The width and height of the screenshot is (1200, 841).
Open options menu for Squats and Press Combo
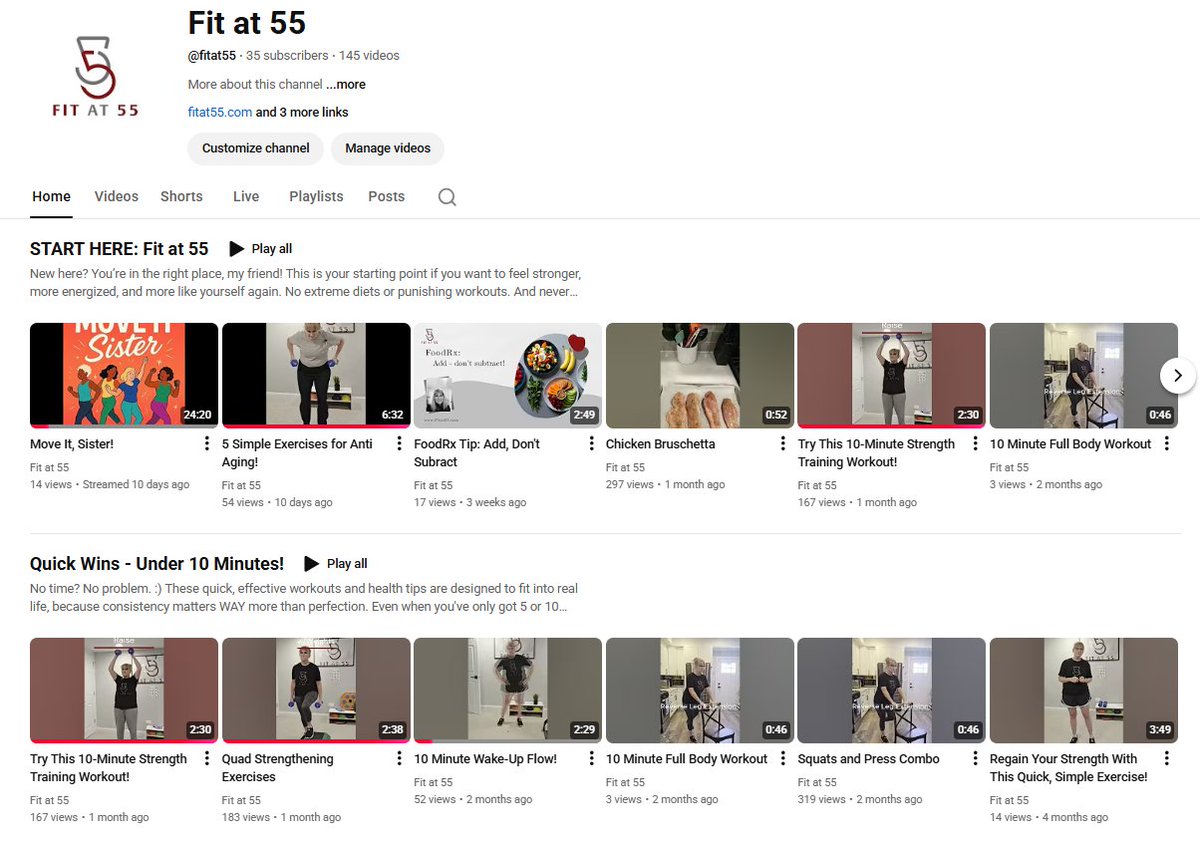coord(975,759)
